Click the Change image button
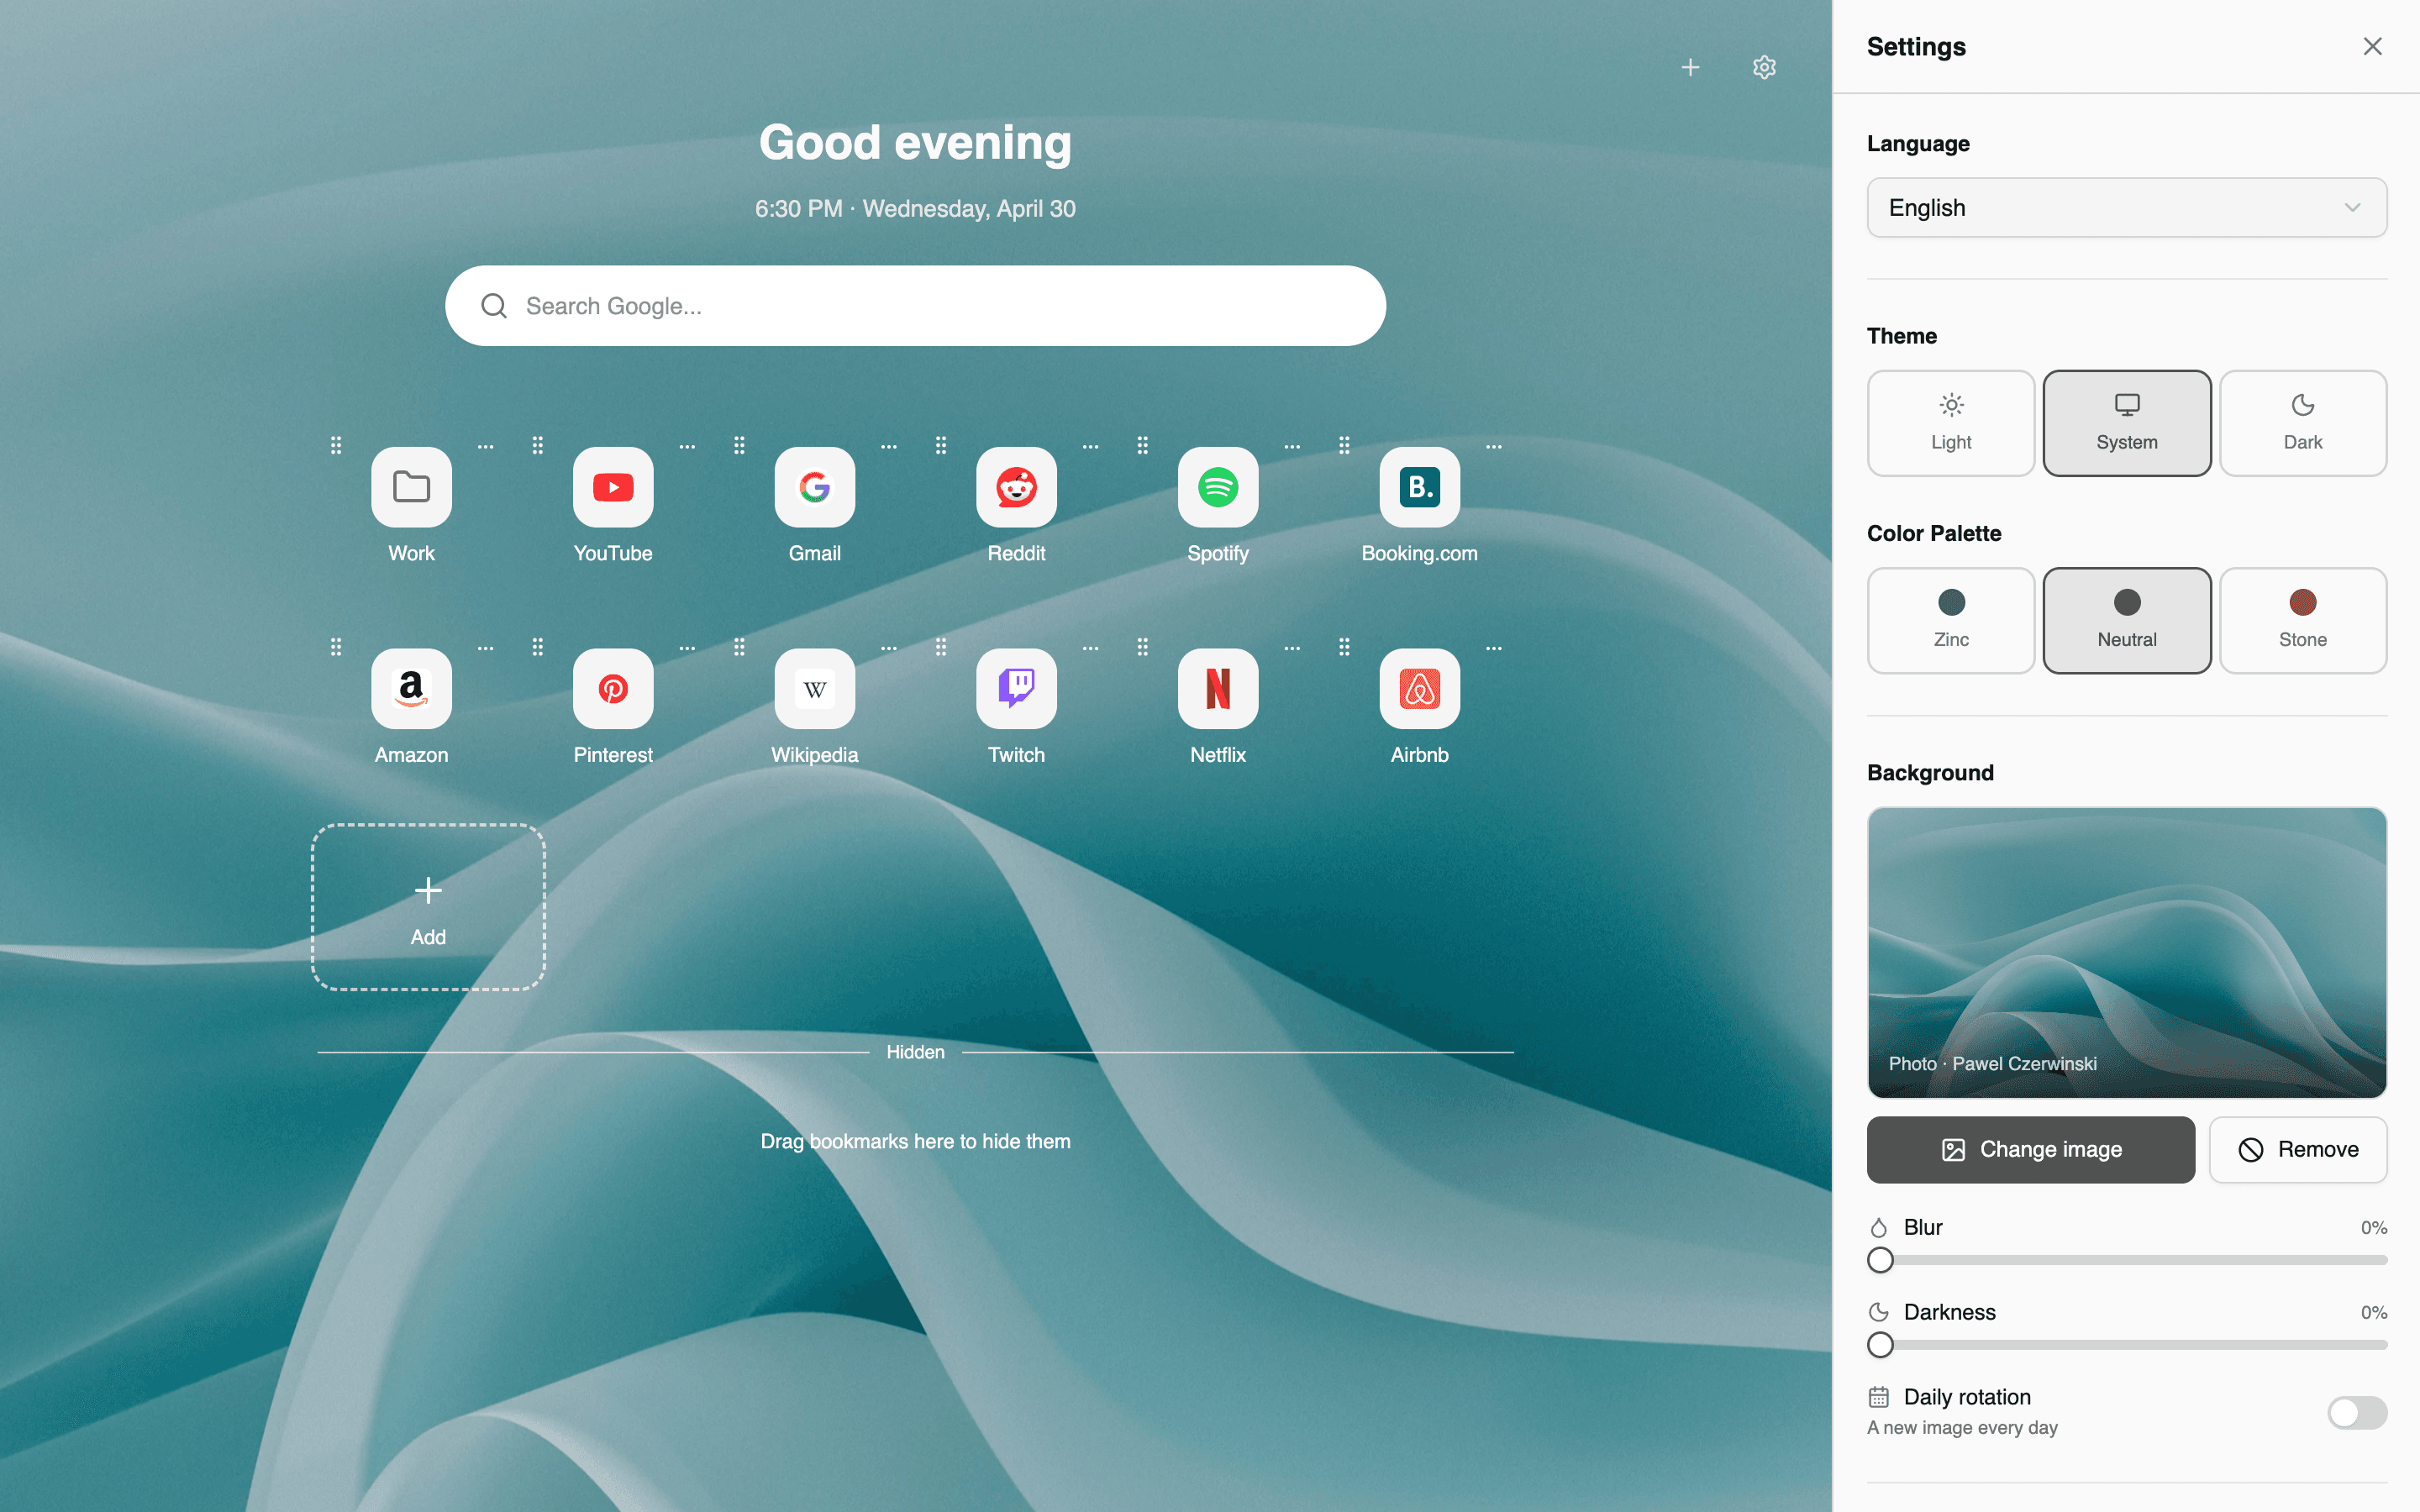2420x1512 pixels. 2031,1150
